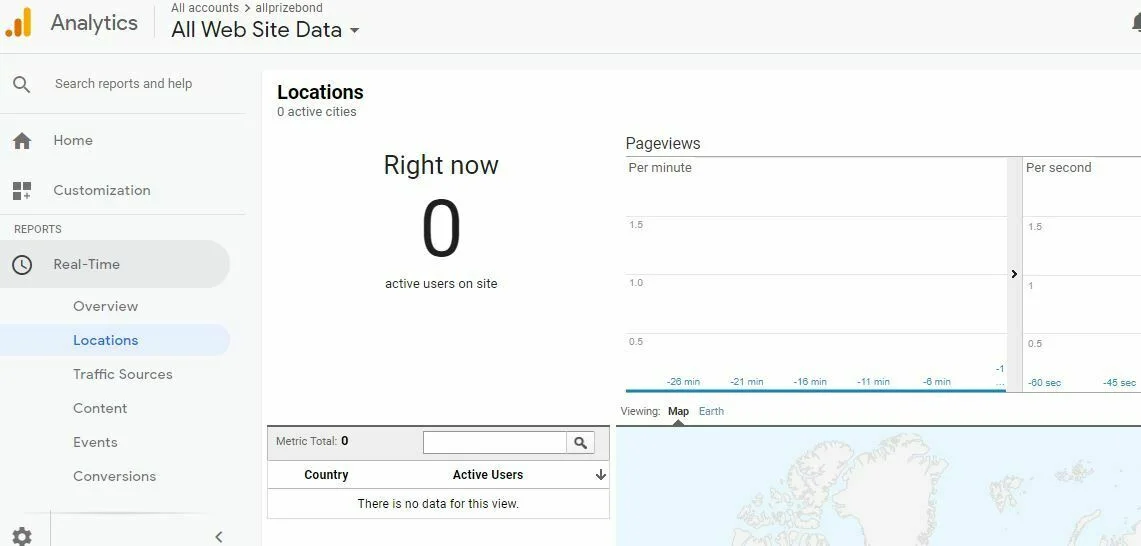
Task: Click the 'active users on site' text
Action: [x=441, y=284]
